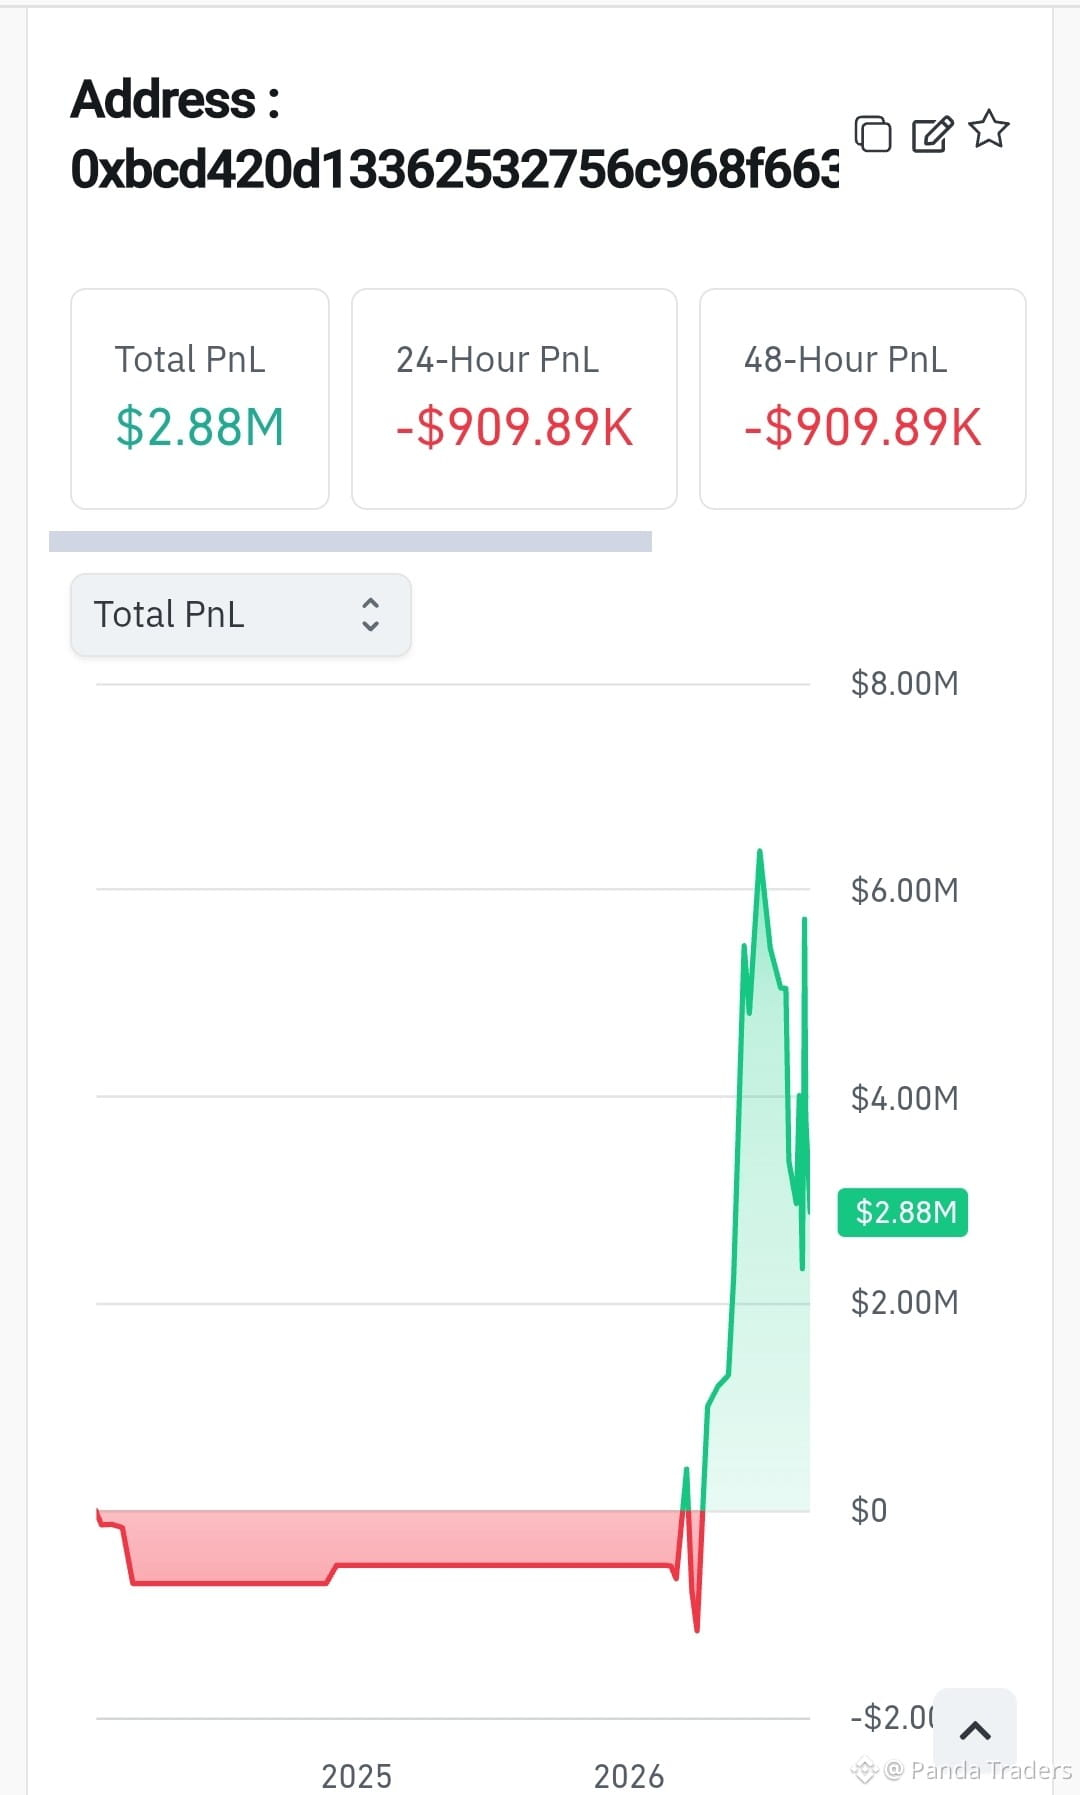Screen dimensions: 1080x1795
Task: Click the Binance logo watermark
Action: 864,1771
